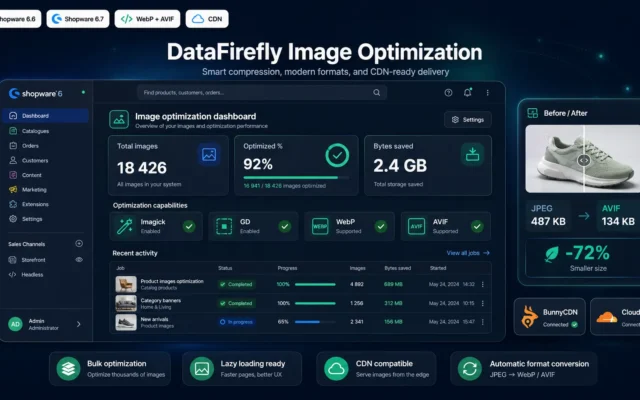Click the WebP format icon

pos(320,226)
